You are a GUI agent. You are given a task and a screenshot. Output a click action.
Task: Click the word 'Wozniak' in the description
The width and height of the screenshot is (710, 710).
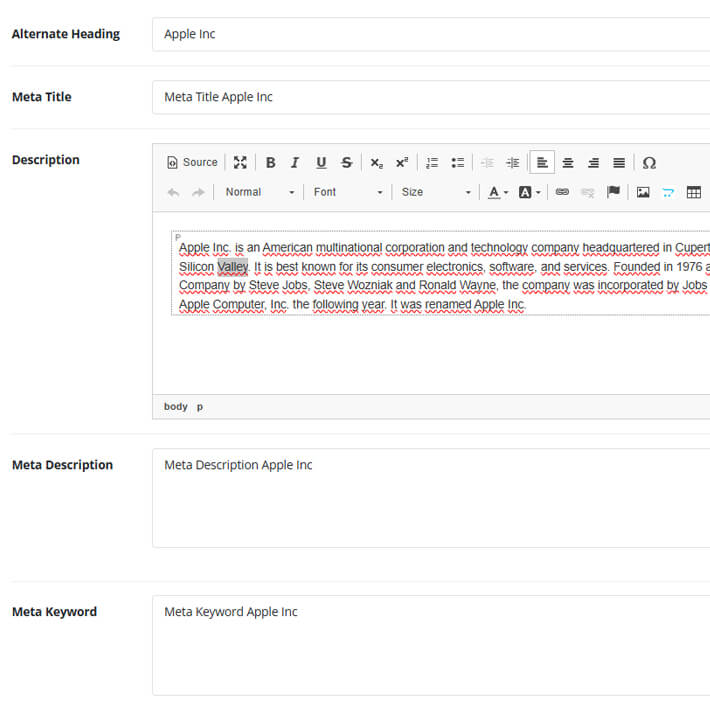pos(370,285)
